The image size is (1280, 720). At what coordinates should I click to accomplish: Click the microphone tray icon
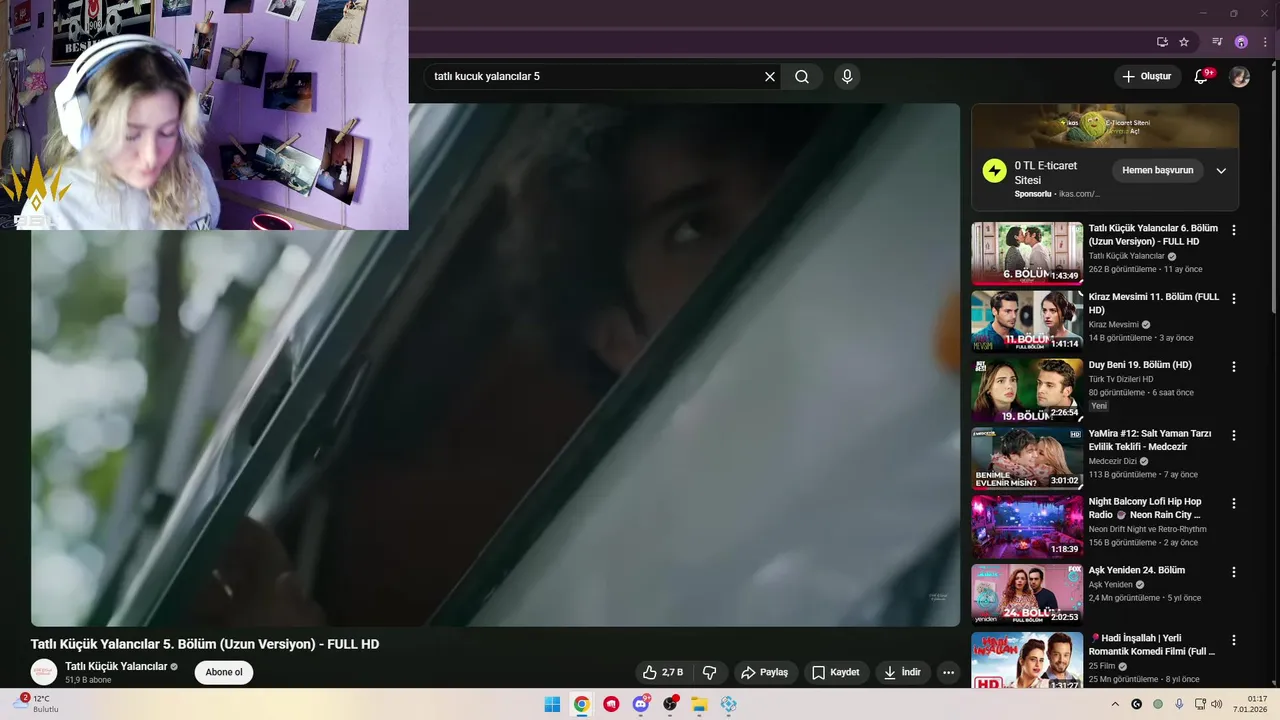coord(1179,704)
